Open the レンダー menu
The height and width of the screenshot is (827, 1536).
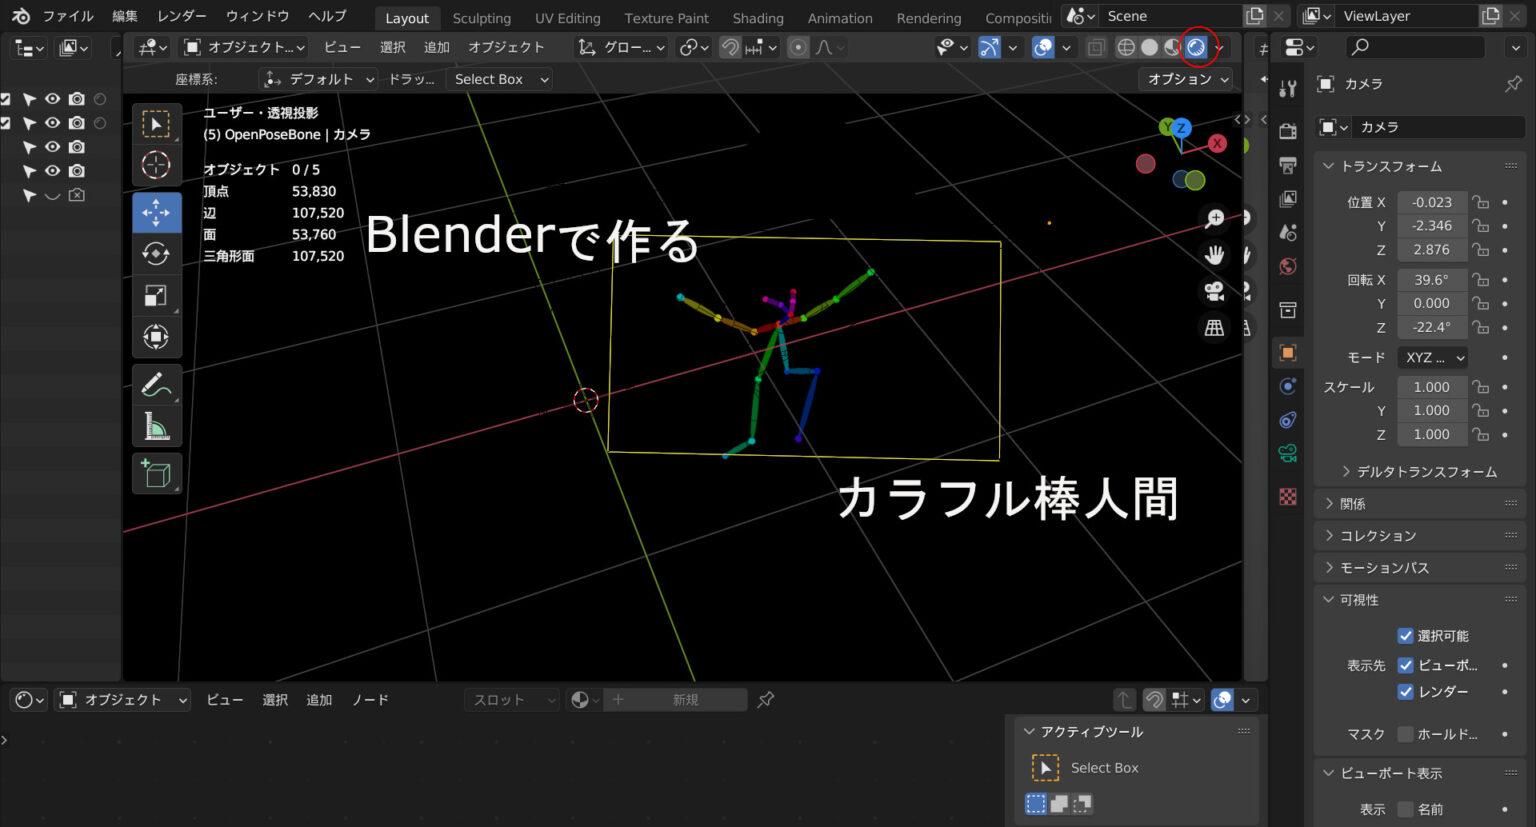coord(181,17)
